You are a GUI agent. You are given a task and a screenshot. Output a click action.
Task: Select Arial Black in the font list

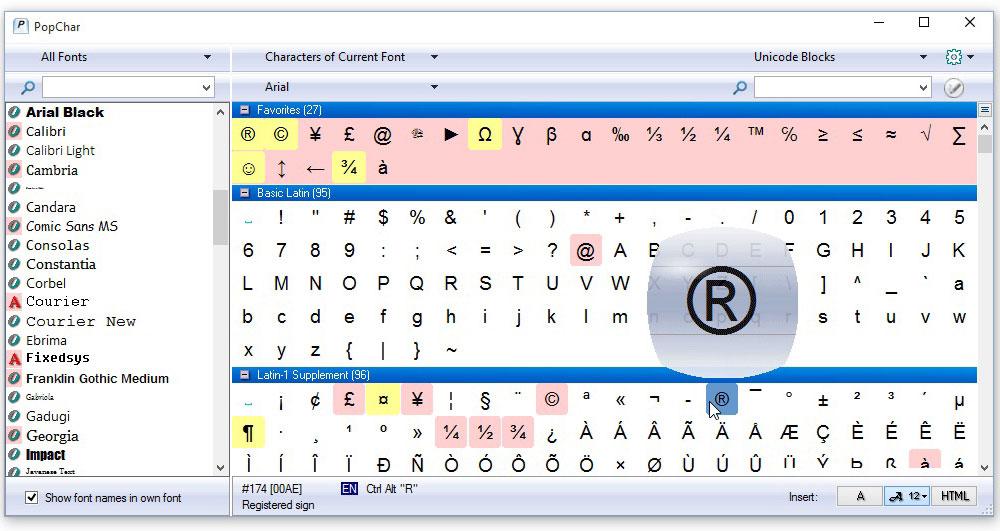click(64, 112)
